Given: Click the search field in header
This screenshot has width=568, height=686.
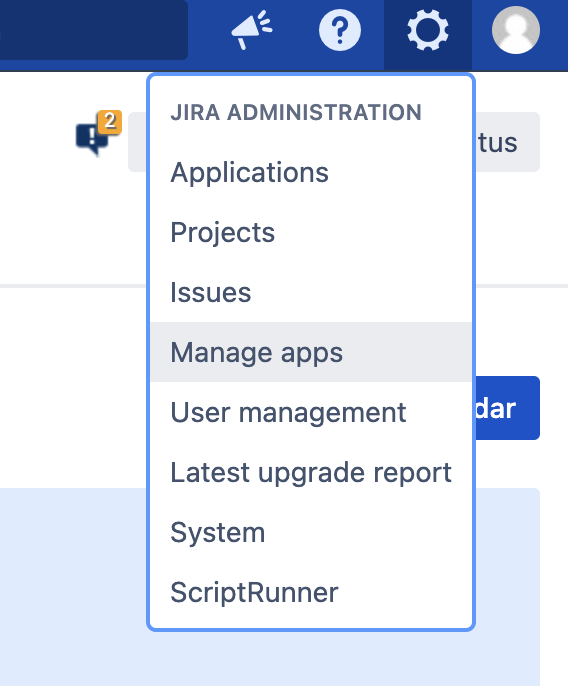Looking at the screenshot, I should 94,30.
